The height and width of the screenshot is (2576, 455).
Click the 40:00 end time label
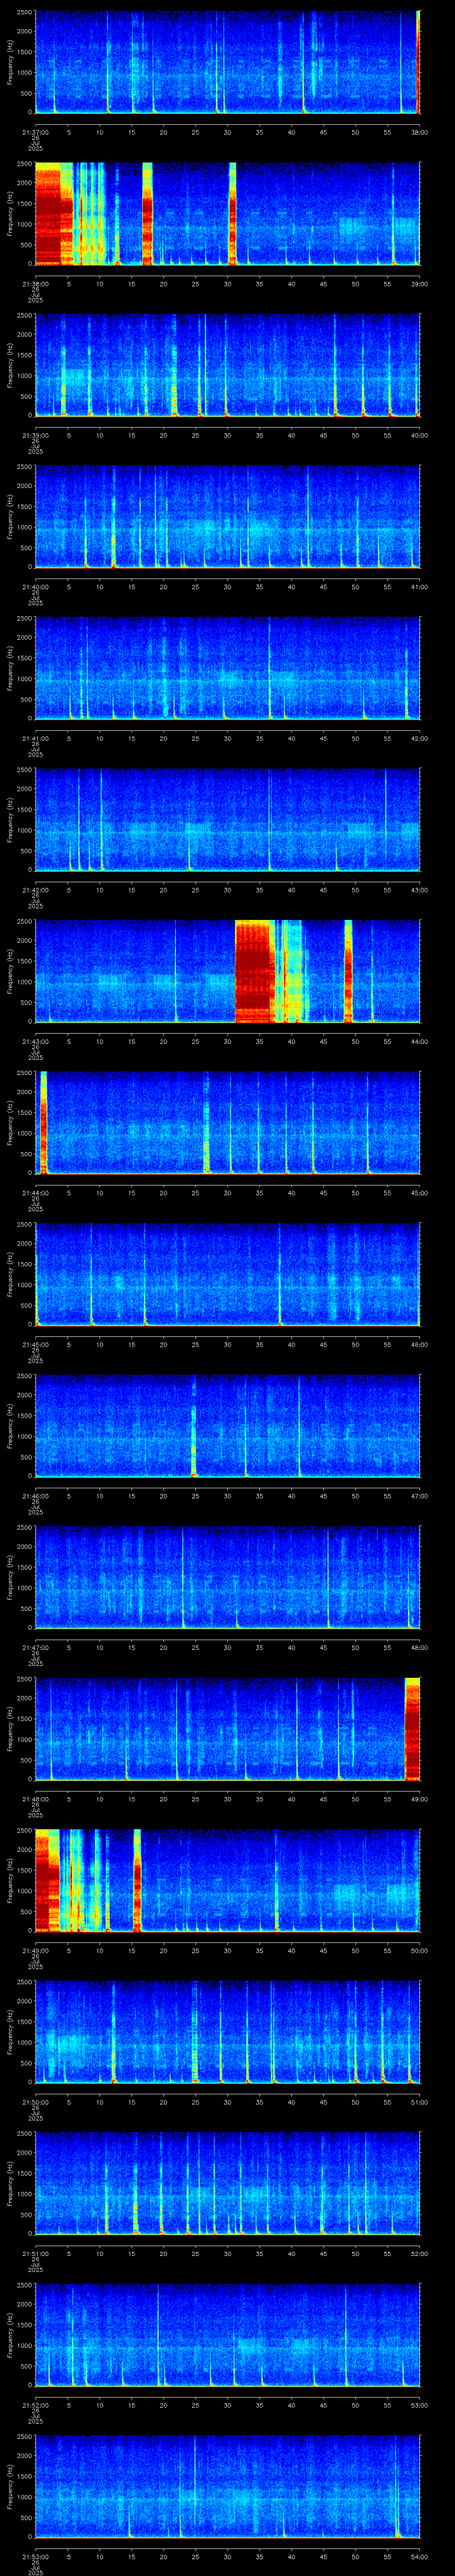tap(419, 435)
